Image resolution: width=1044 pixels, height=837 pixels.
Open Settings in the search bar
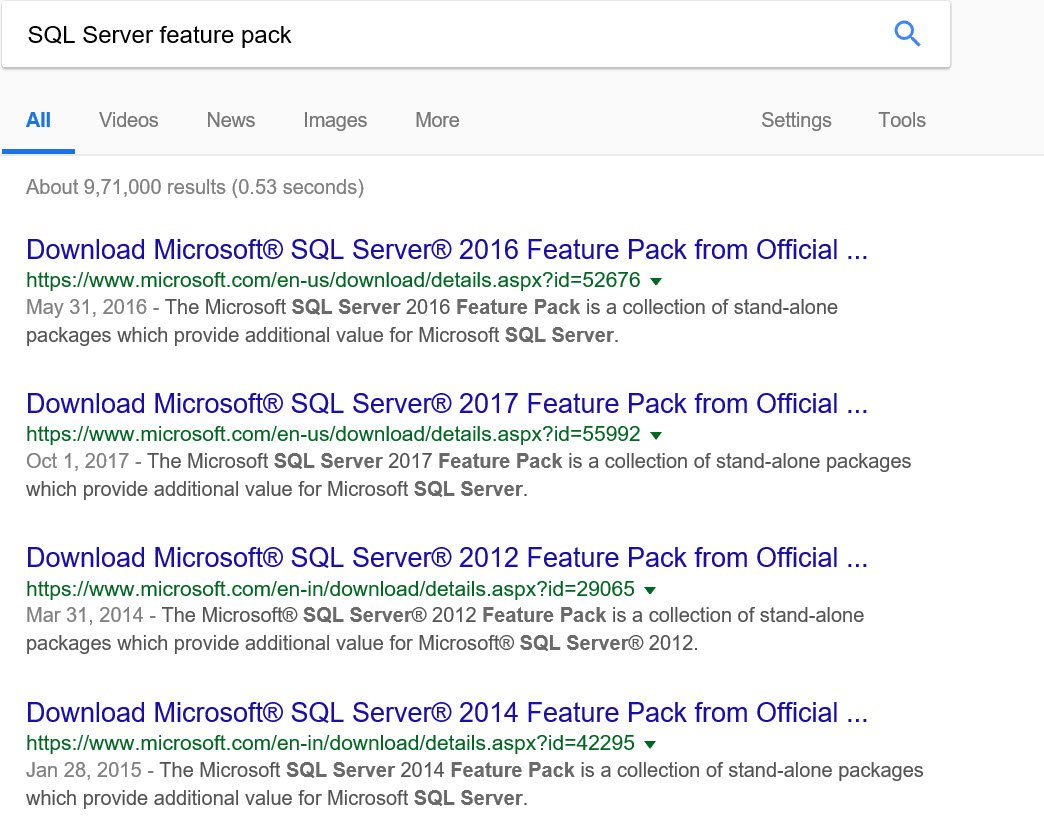(x=796, y=120)
